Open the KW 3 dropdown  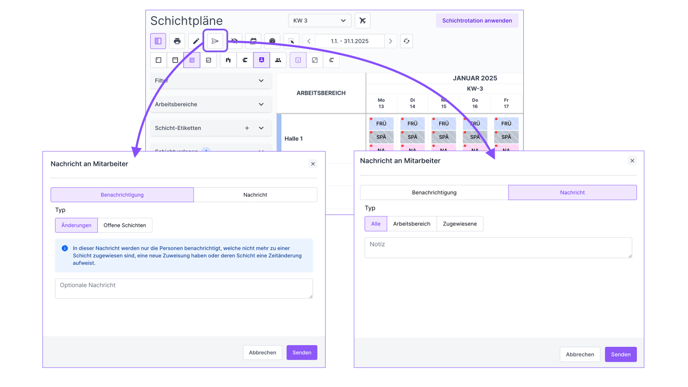(x=319, y=21)
